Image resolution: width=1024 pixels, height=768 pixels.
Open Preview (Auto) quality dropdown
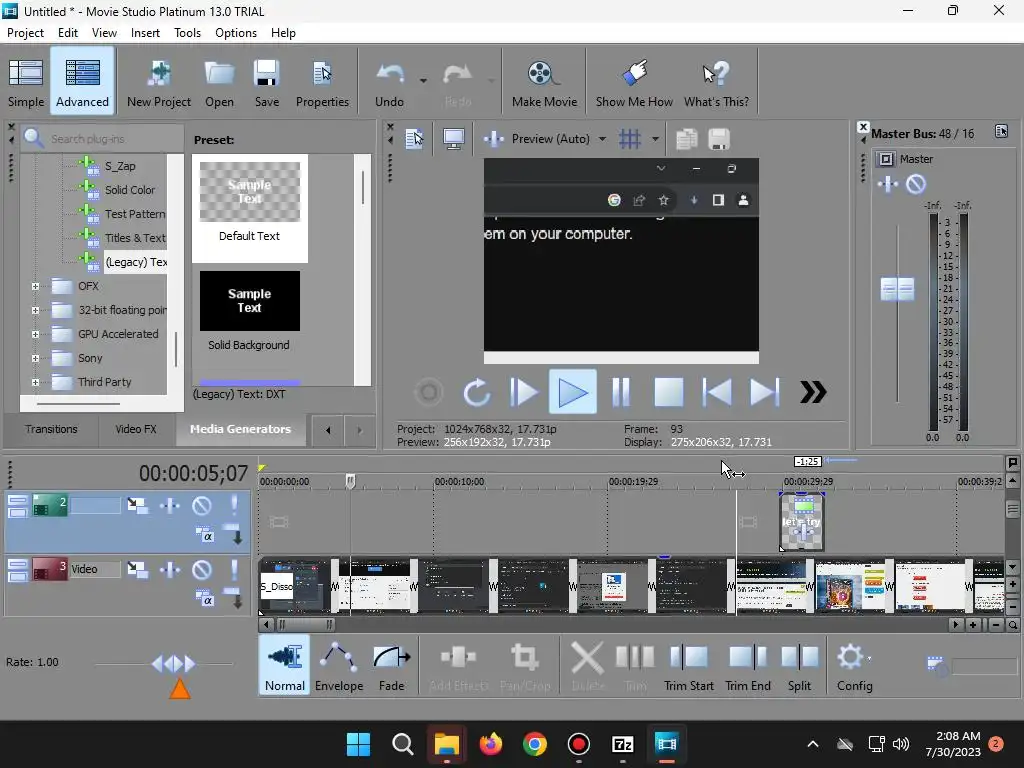coord(602,138)
